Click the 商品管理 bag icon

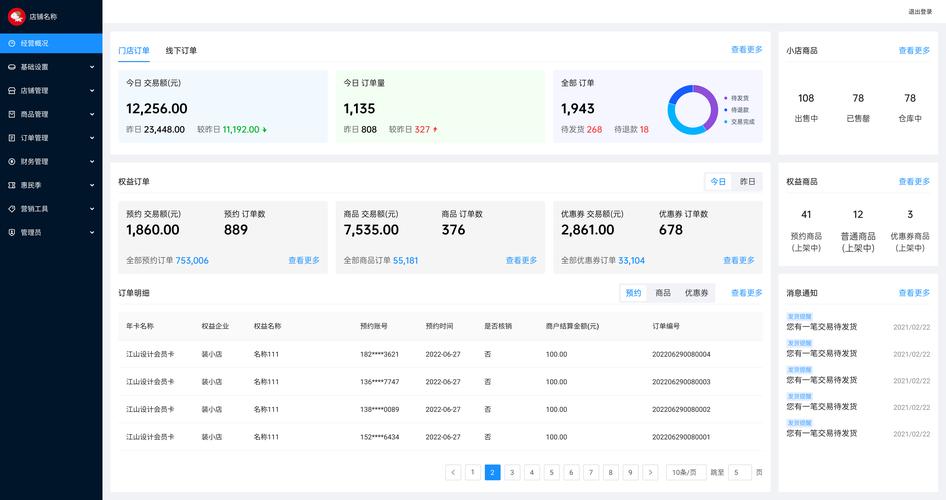click(x=12, y=114)
